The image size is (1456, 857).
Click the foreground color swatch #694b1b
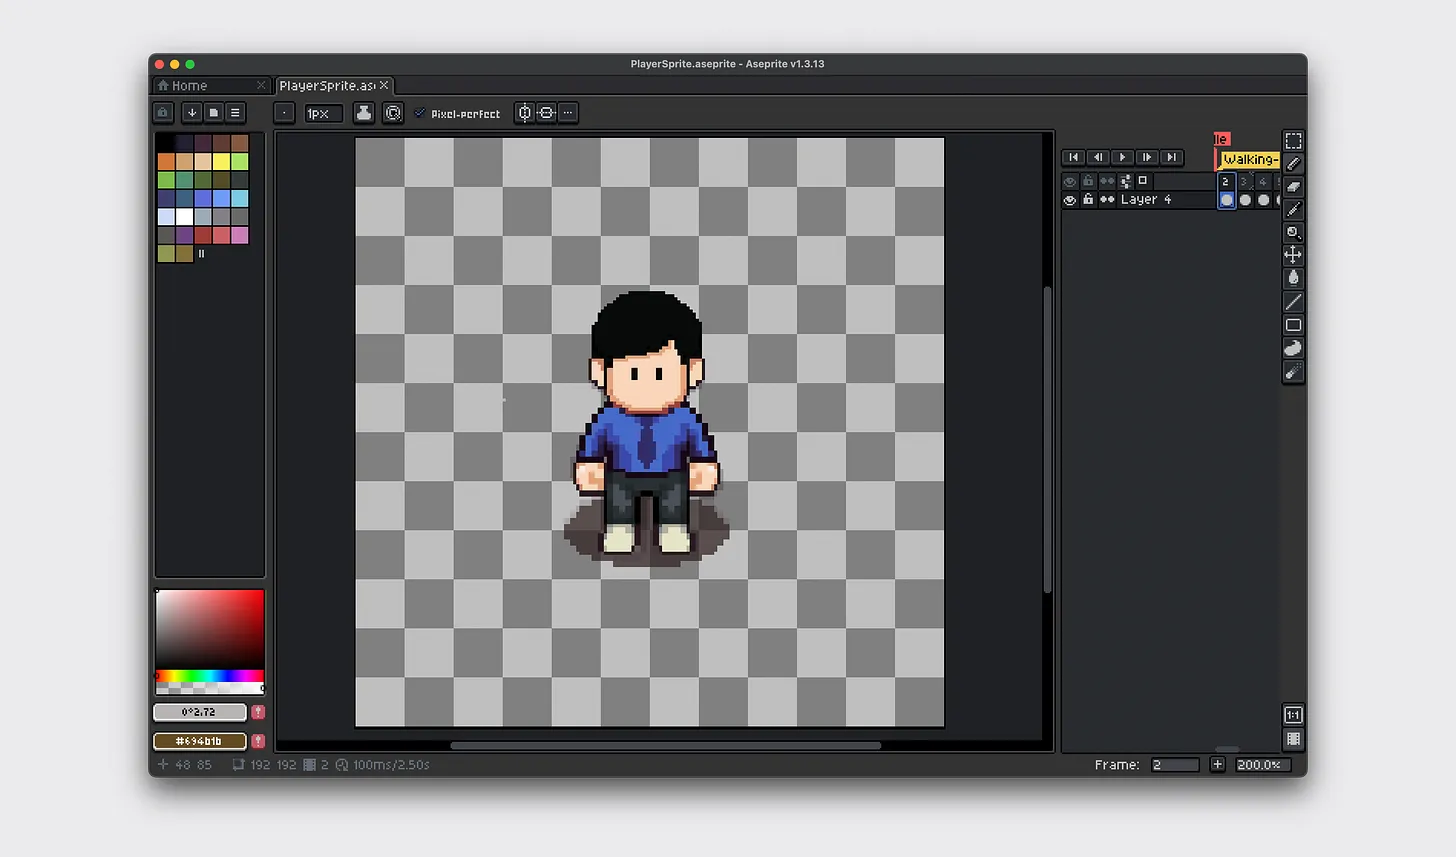click(199, 741)
